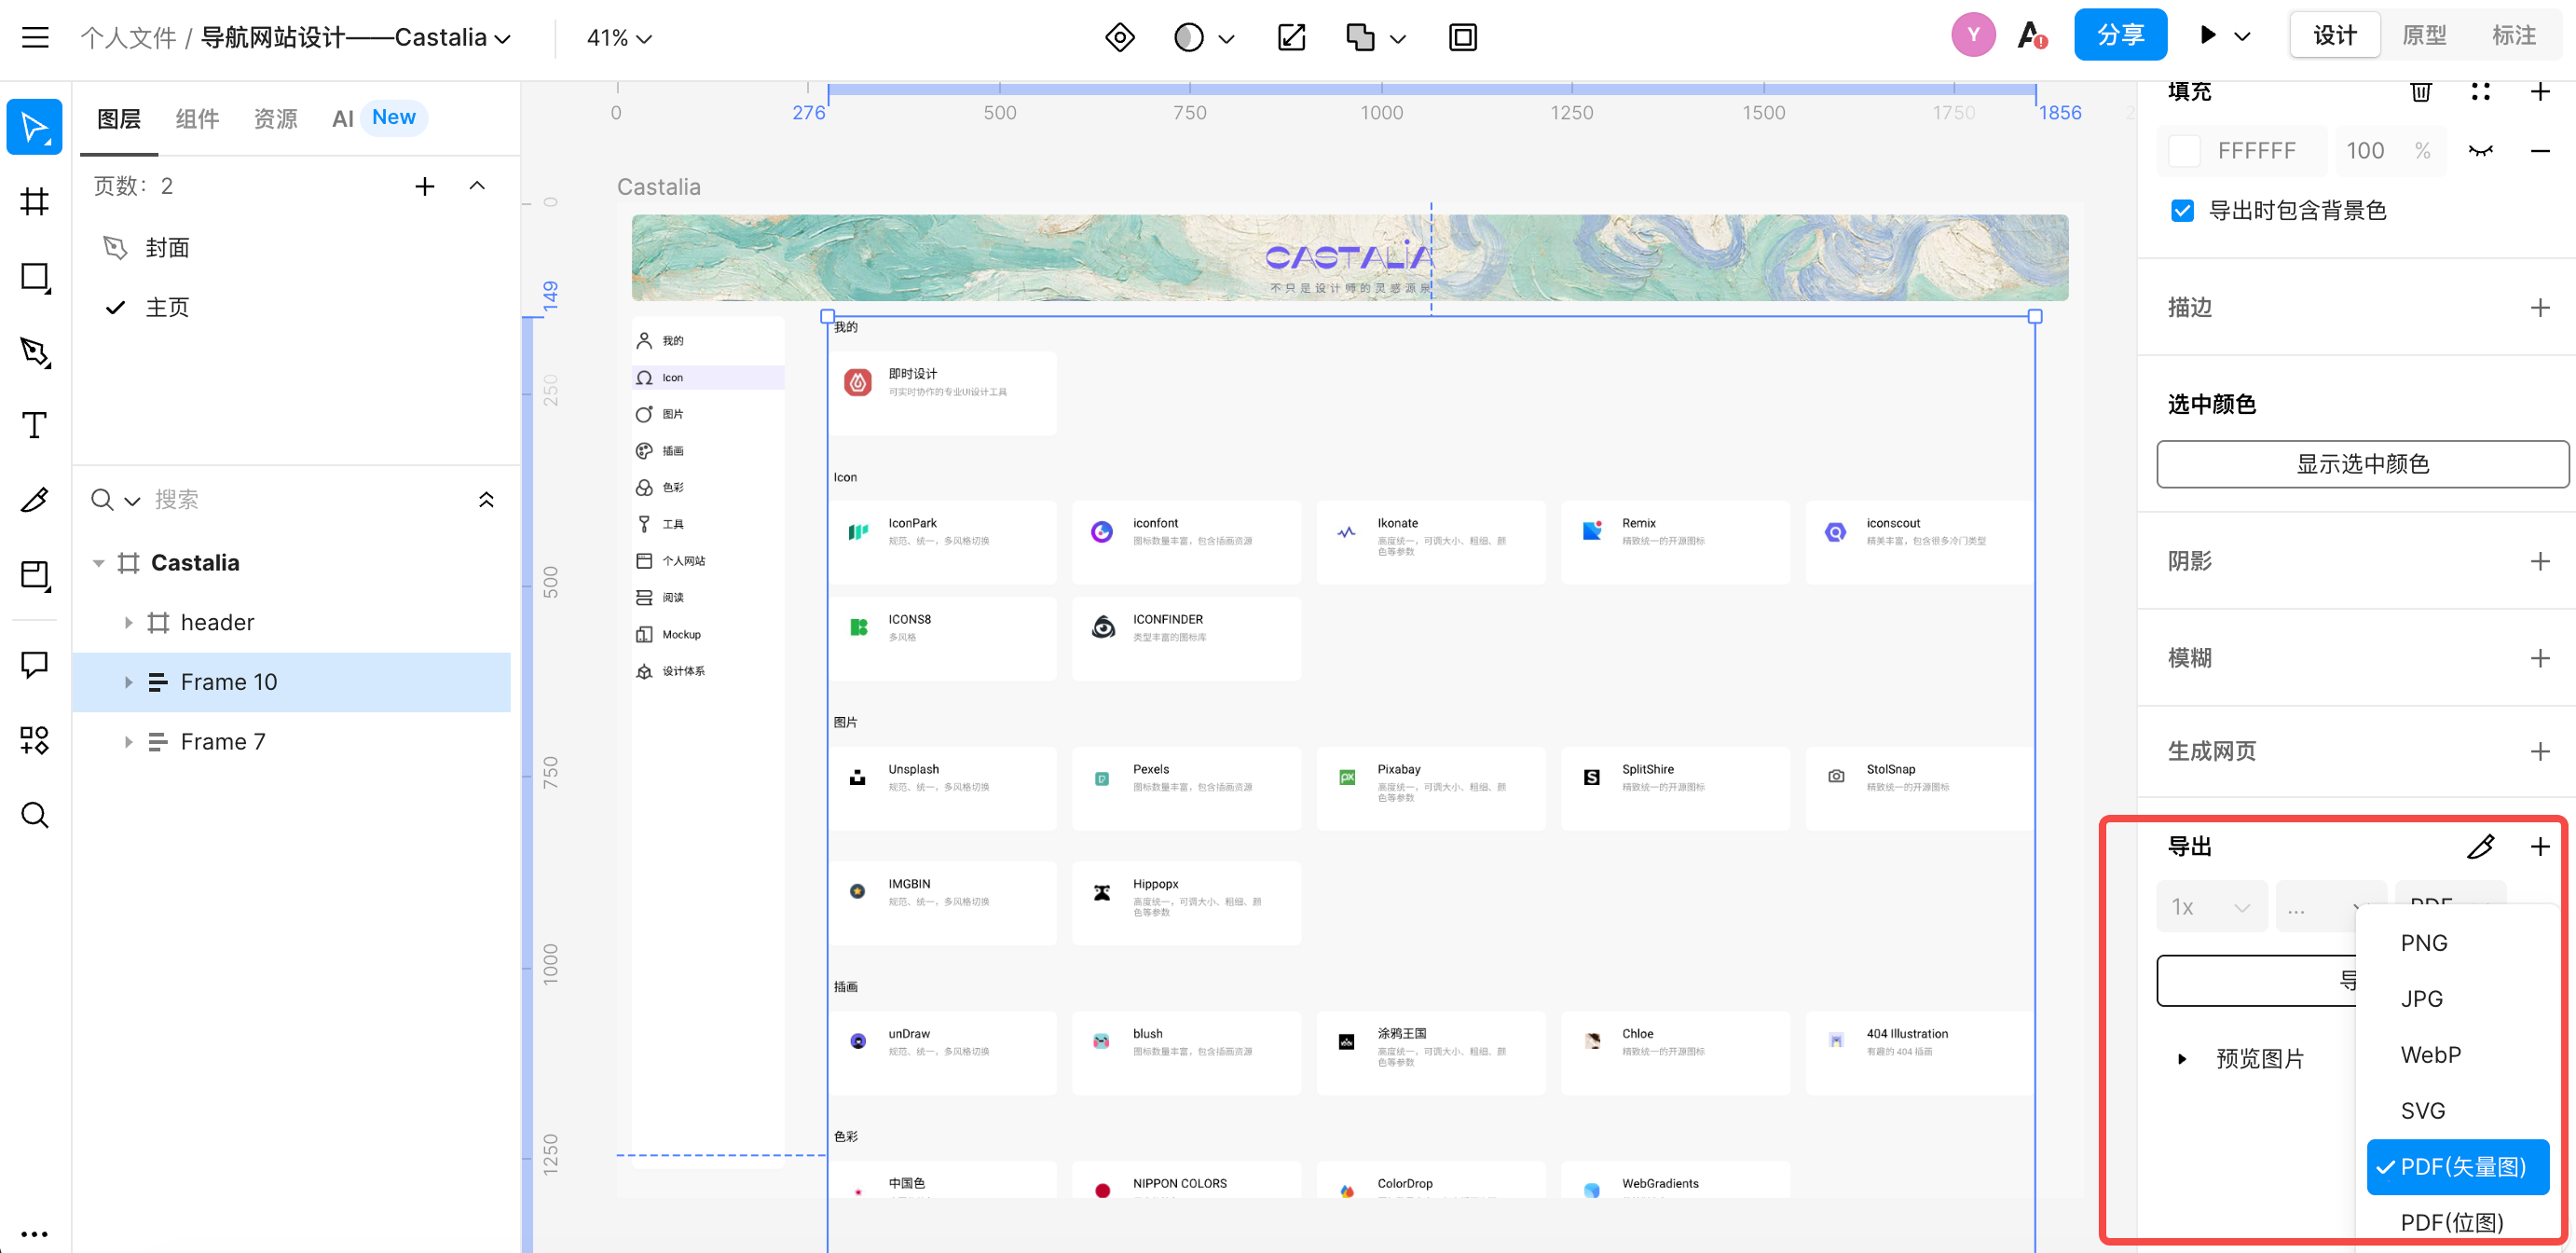
Task: Select the Pencil drawing tool
Action: click(x=35, y=500)
